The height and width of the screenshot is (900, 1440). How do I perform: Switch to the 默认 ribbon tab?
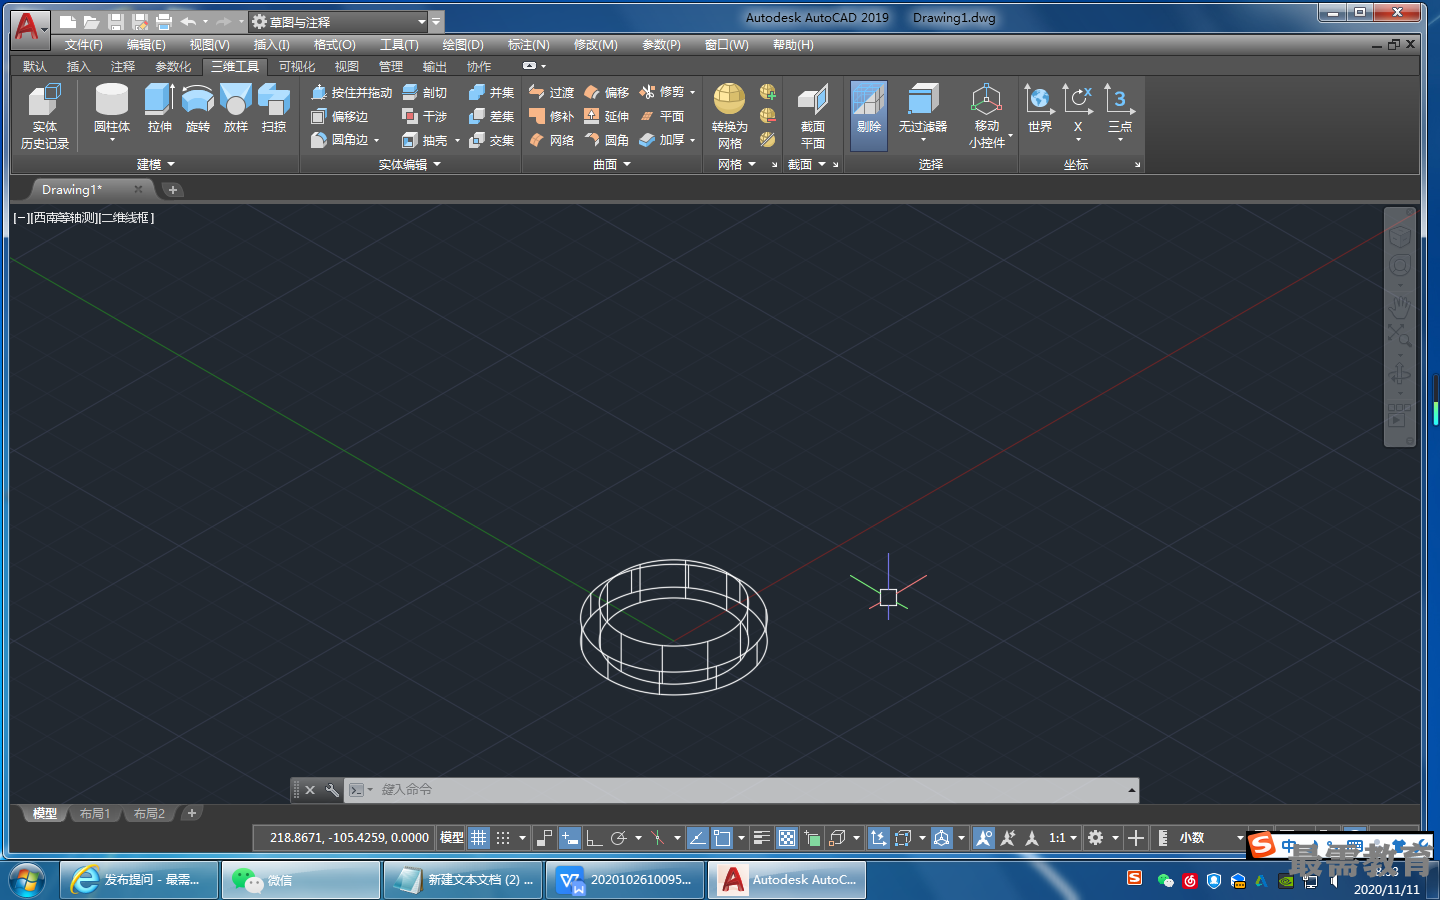click(35, 66)
